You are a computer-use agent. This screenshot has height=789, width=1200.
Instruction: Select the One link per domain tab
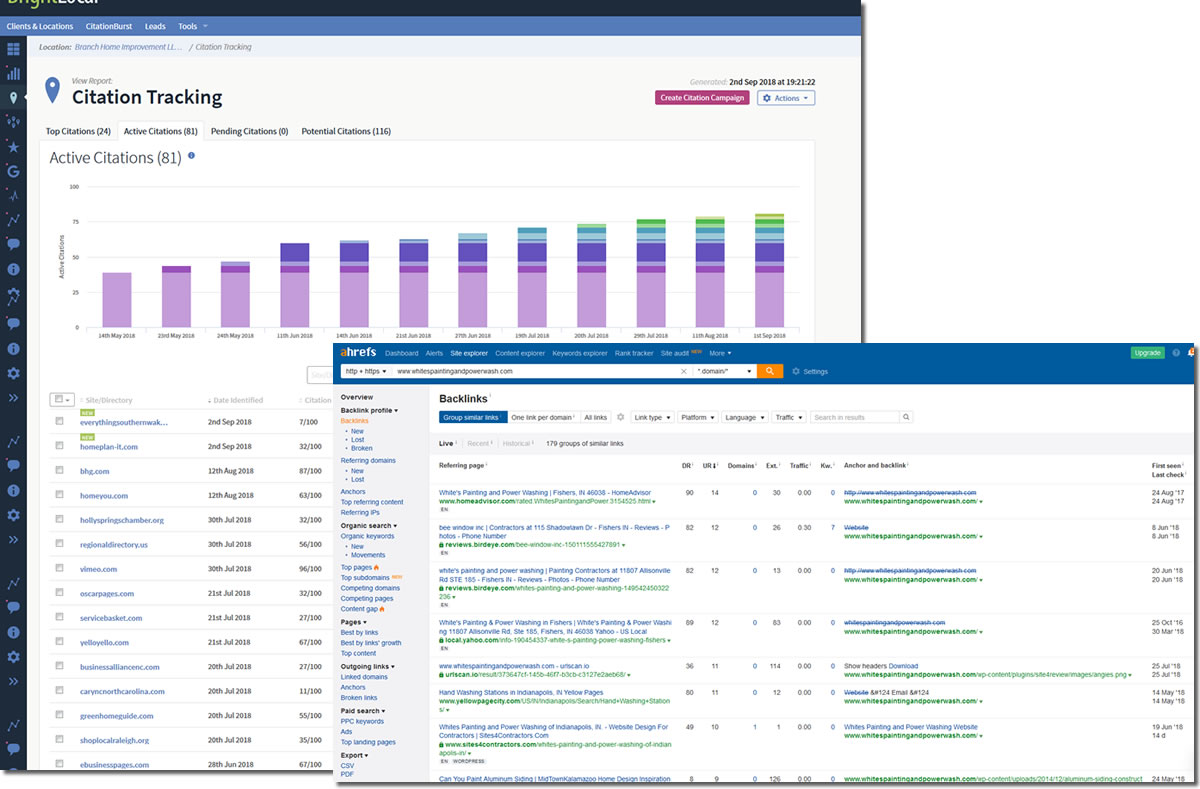tap(542, 417)
